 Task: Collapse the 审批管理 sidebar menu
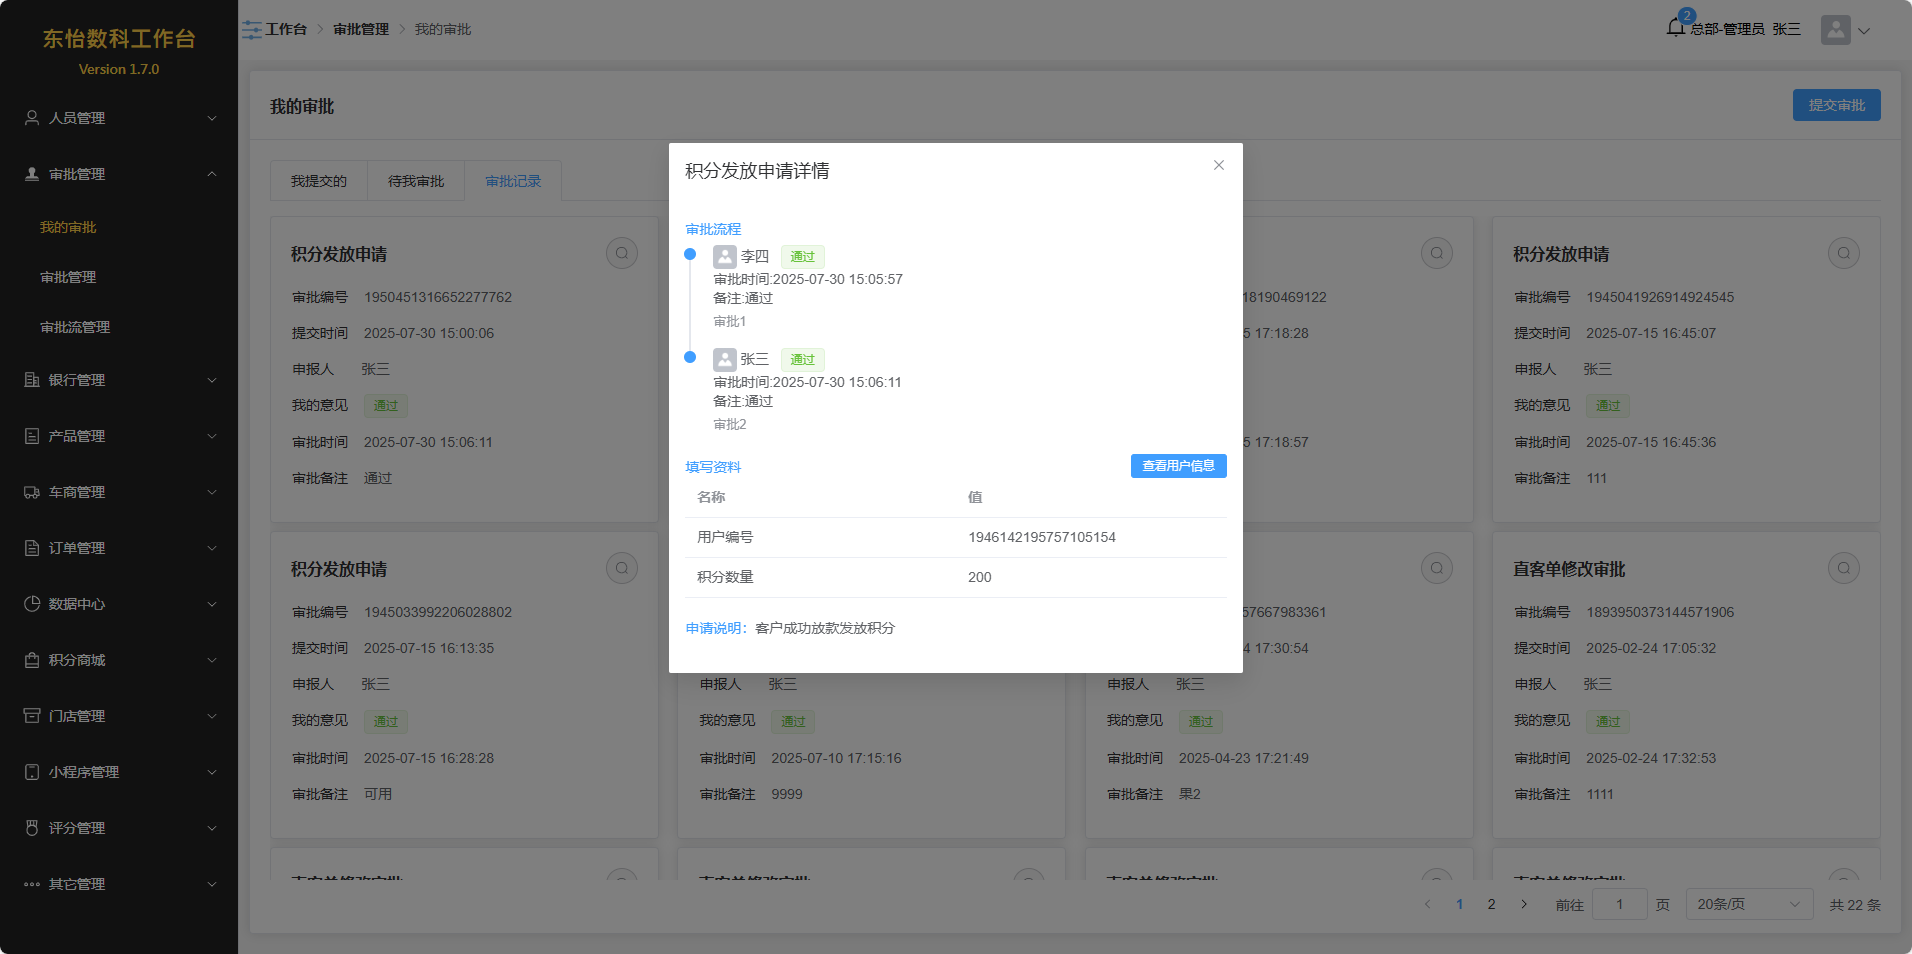point(119,174)
